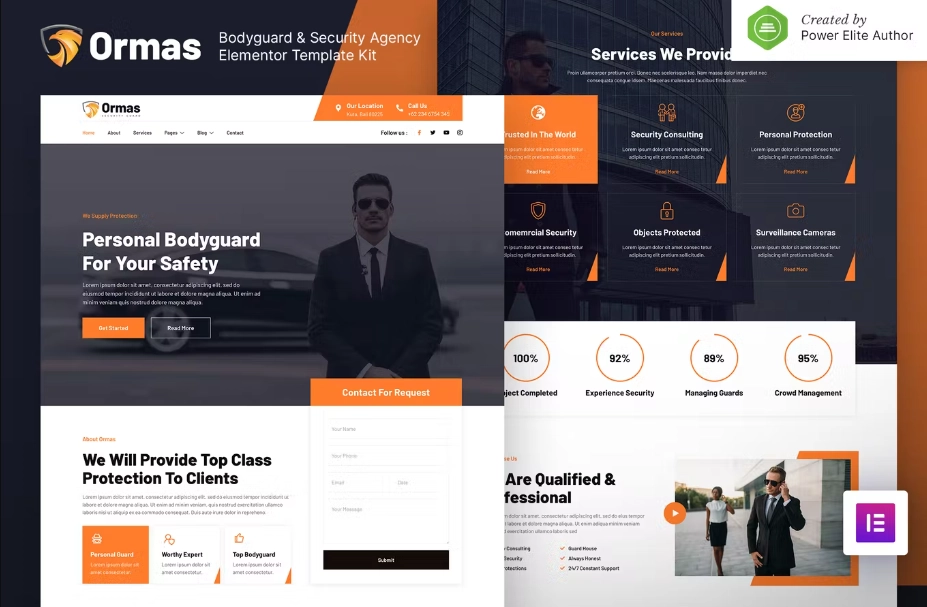The height and width of the screenshot is (607, 927).
Task: Open the Facebook follow icon
Action: (419, 133)
